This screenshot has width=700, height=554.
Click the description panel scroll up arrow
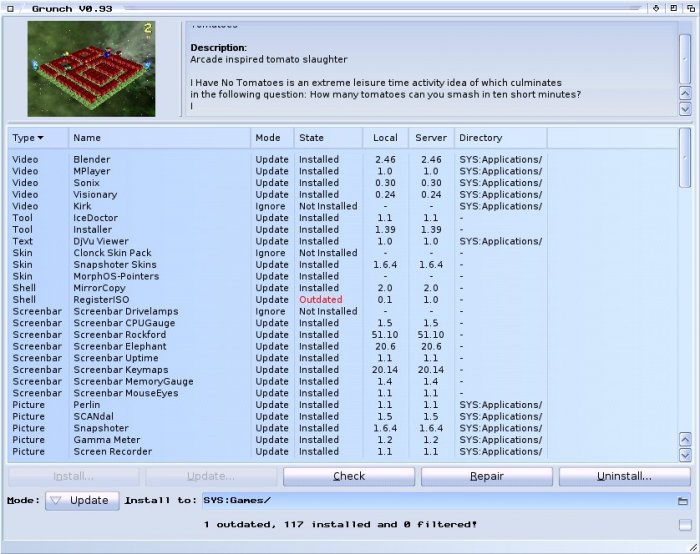(685, 93)
